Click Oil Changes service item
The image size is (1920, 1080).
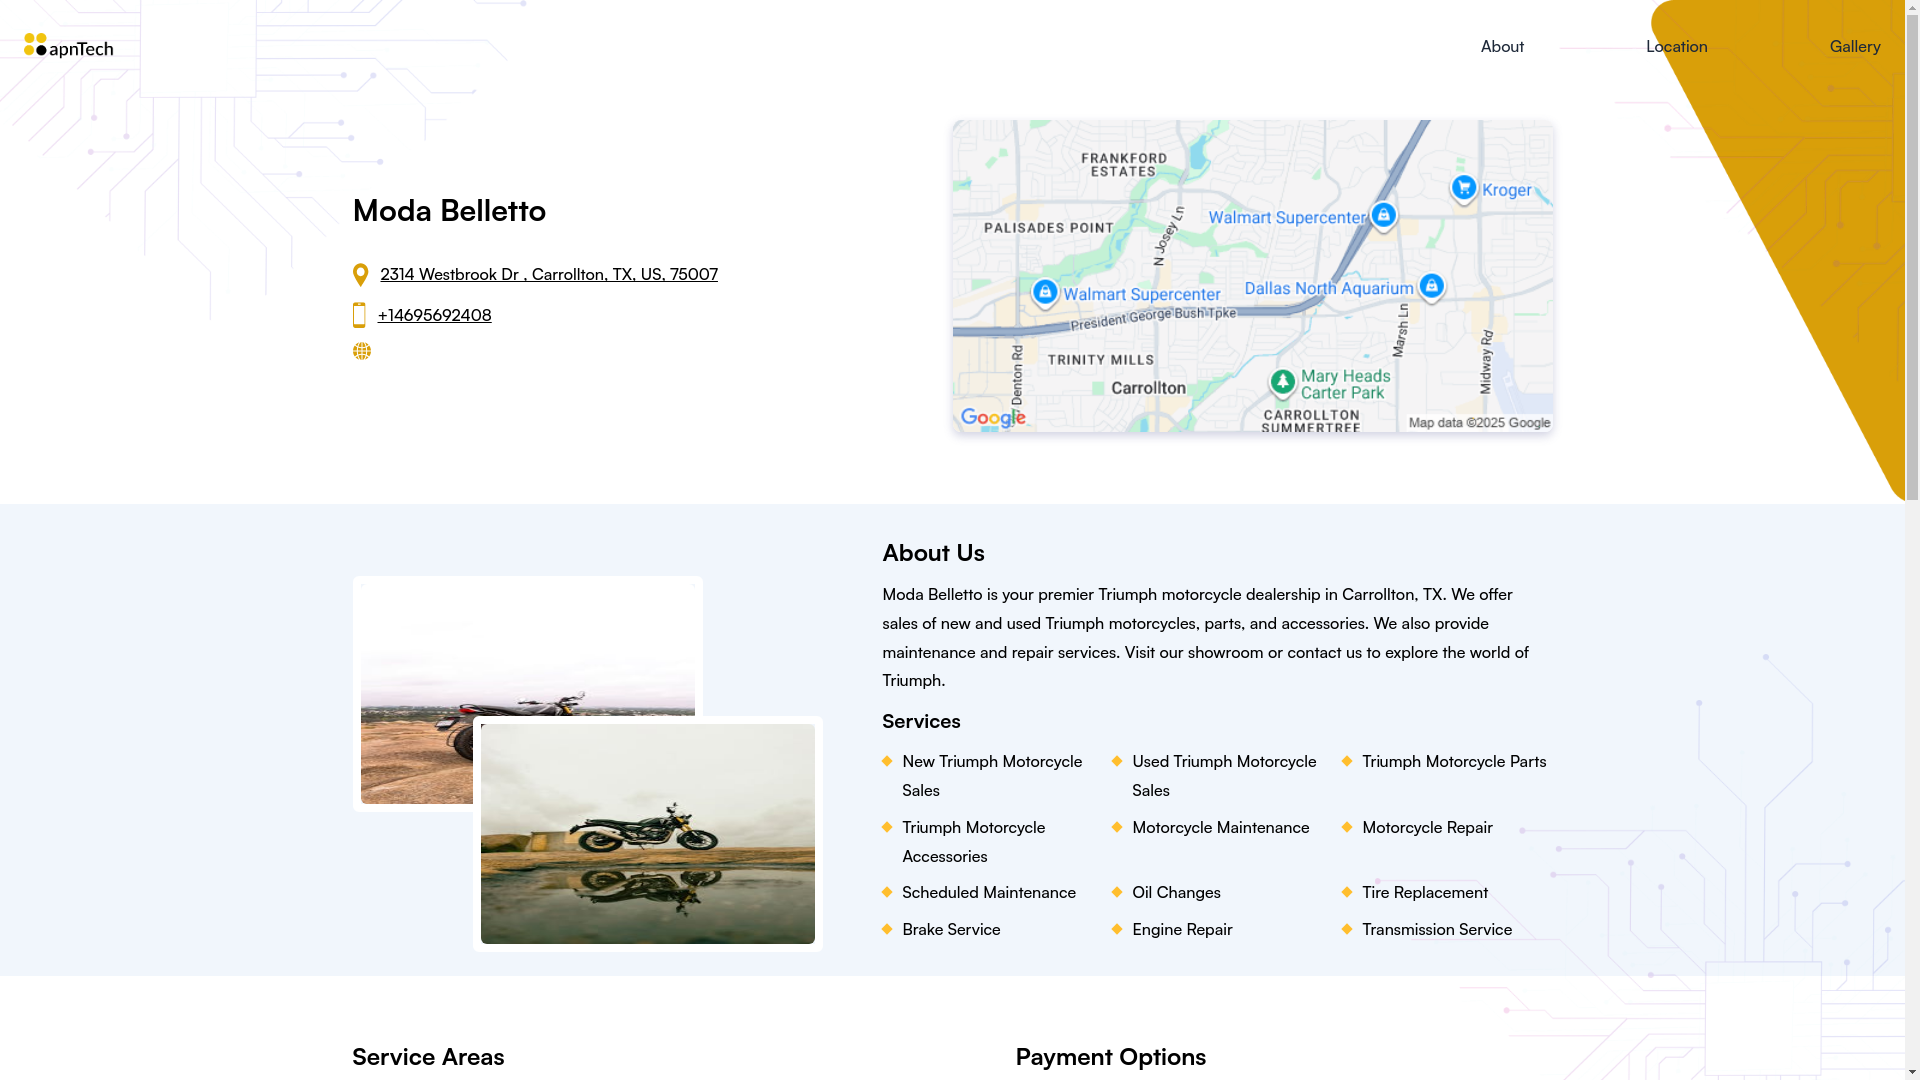pos(1176,892)
